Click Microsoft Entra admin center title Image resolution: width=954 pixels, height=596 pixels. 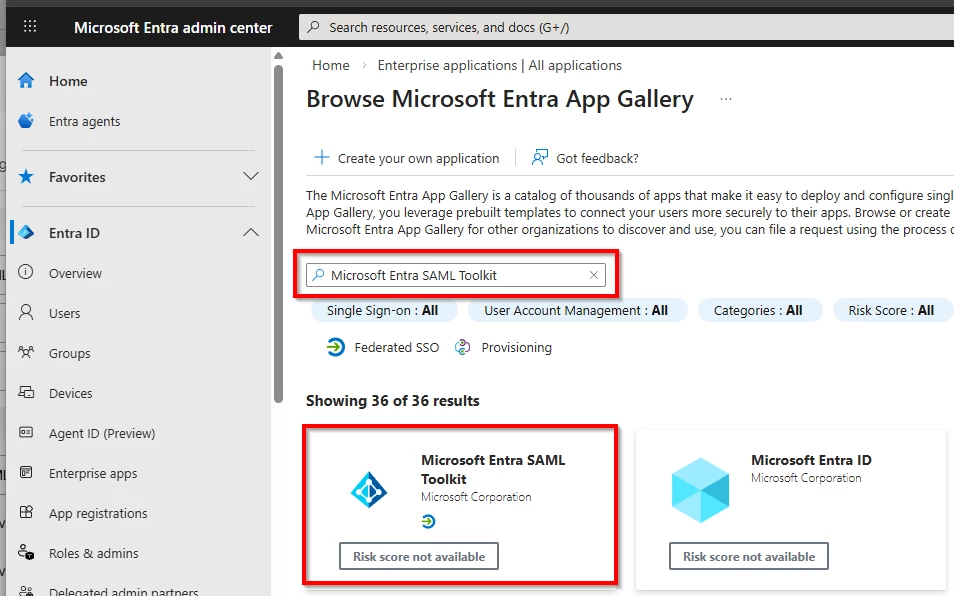(x=173, y=27)
